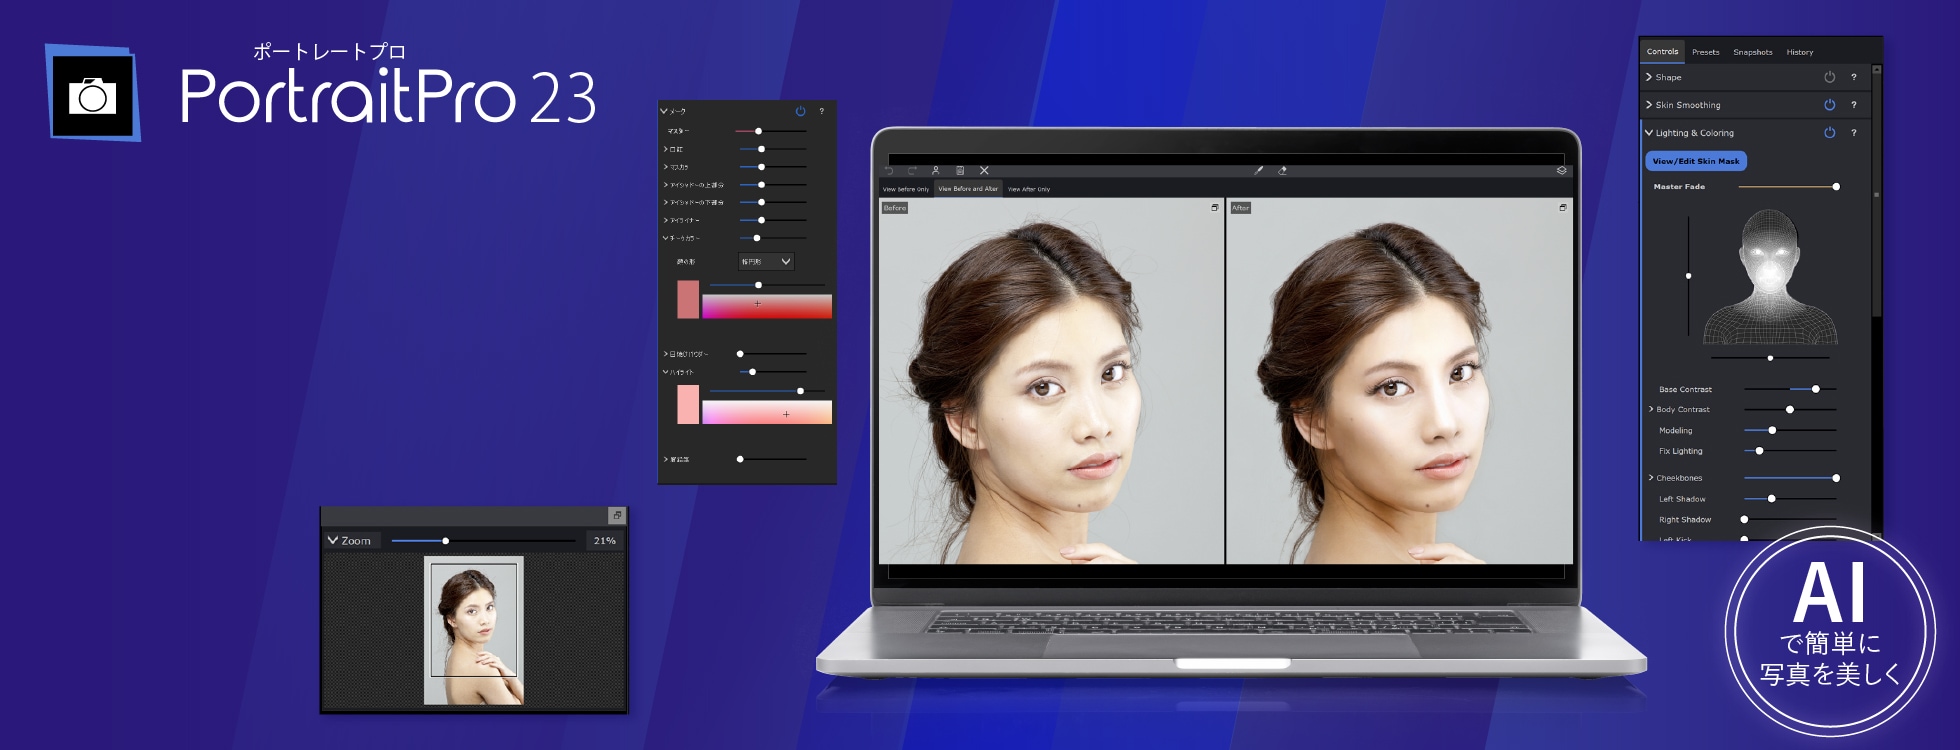The width and height of the screenshot is (1960, 750).
Task: Click the undo arrow in laptop toolbar
Action: pyautogui.click(x=888, y=171)
